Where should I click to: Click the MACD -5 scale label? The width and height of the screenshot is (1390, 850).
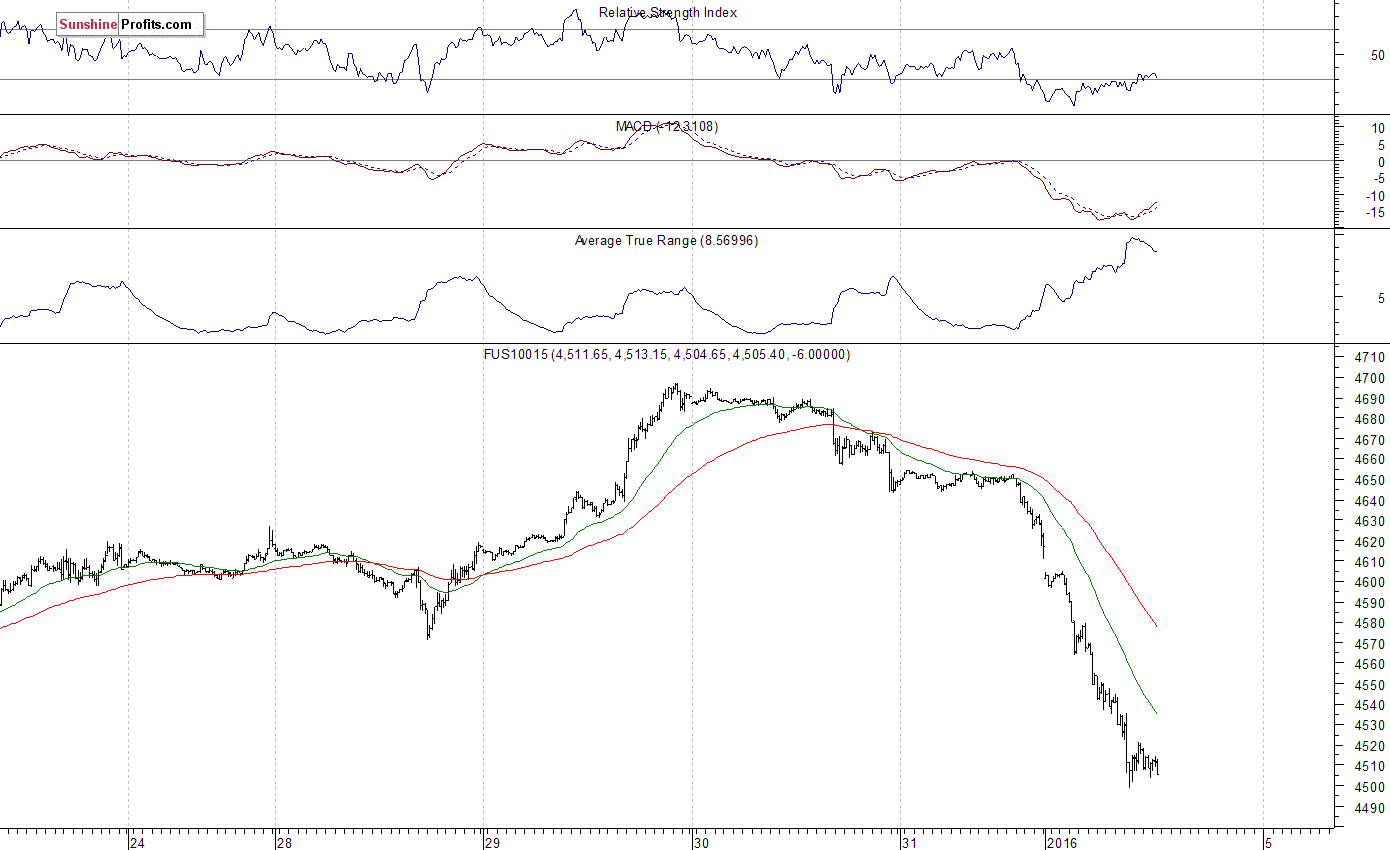click(1377, 179)
